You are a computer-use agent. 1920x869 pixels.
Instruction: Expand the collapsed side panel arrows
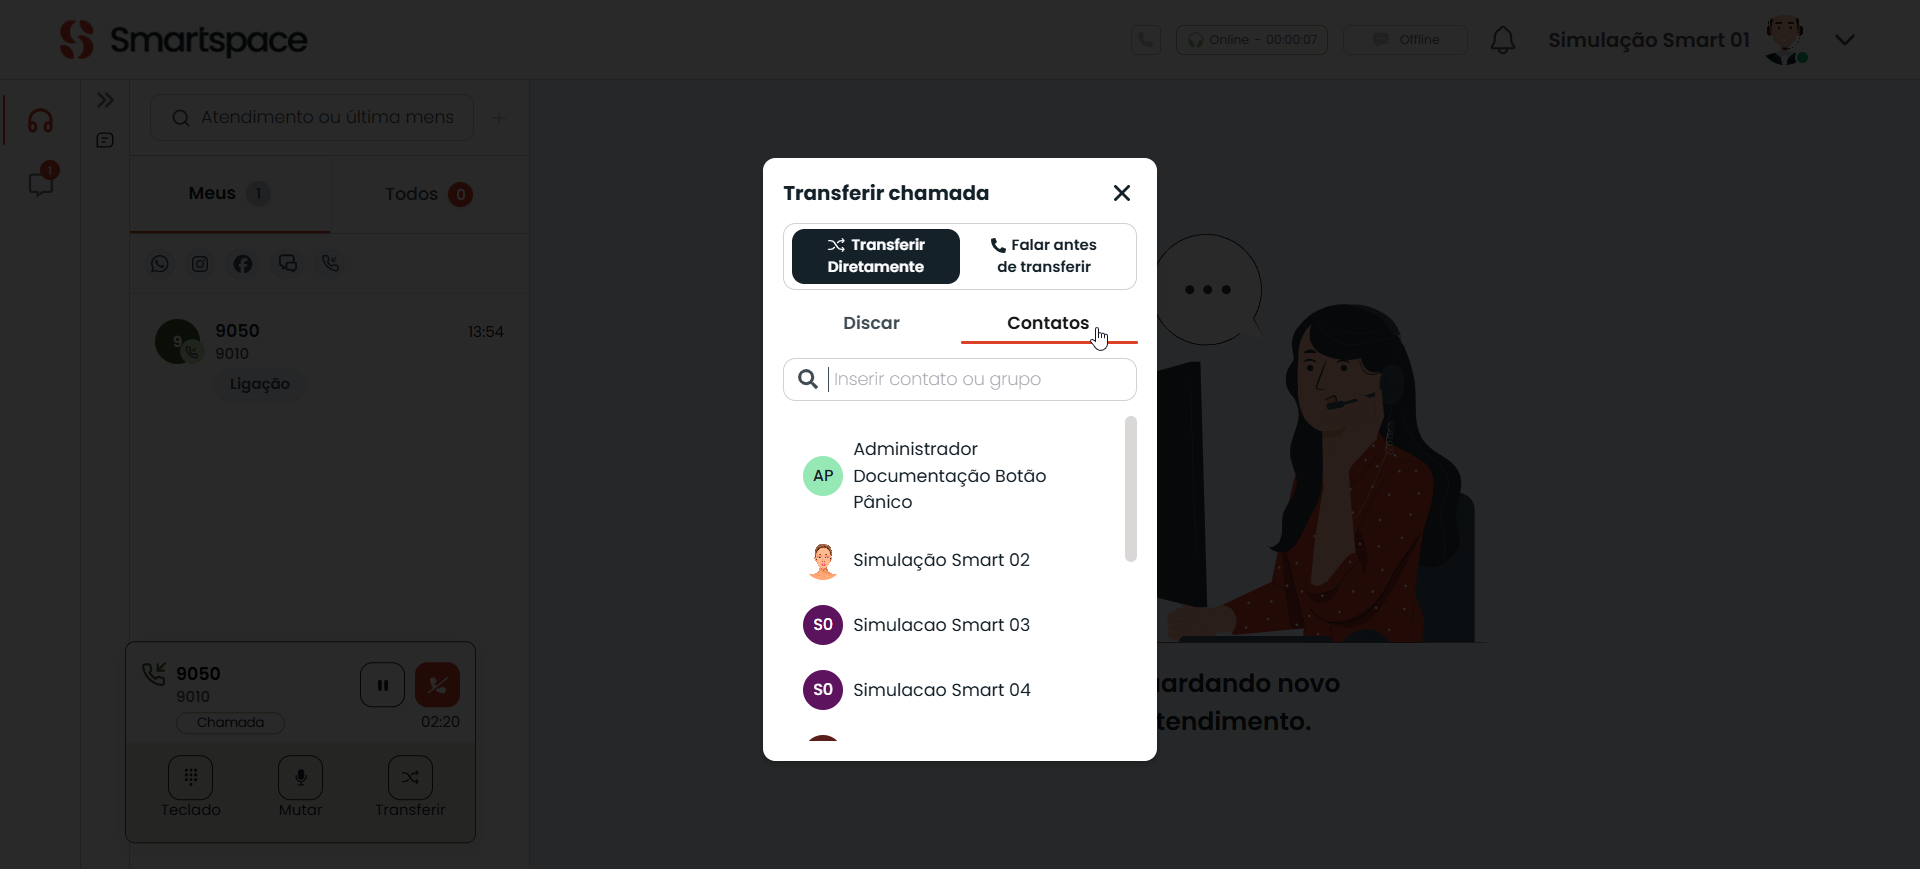[105, 100]
